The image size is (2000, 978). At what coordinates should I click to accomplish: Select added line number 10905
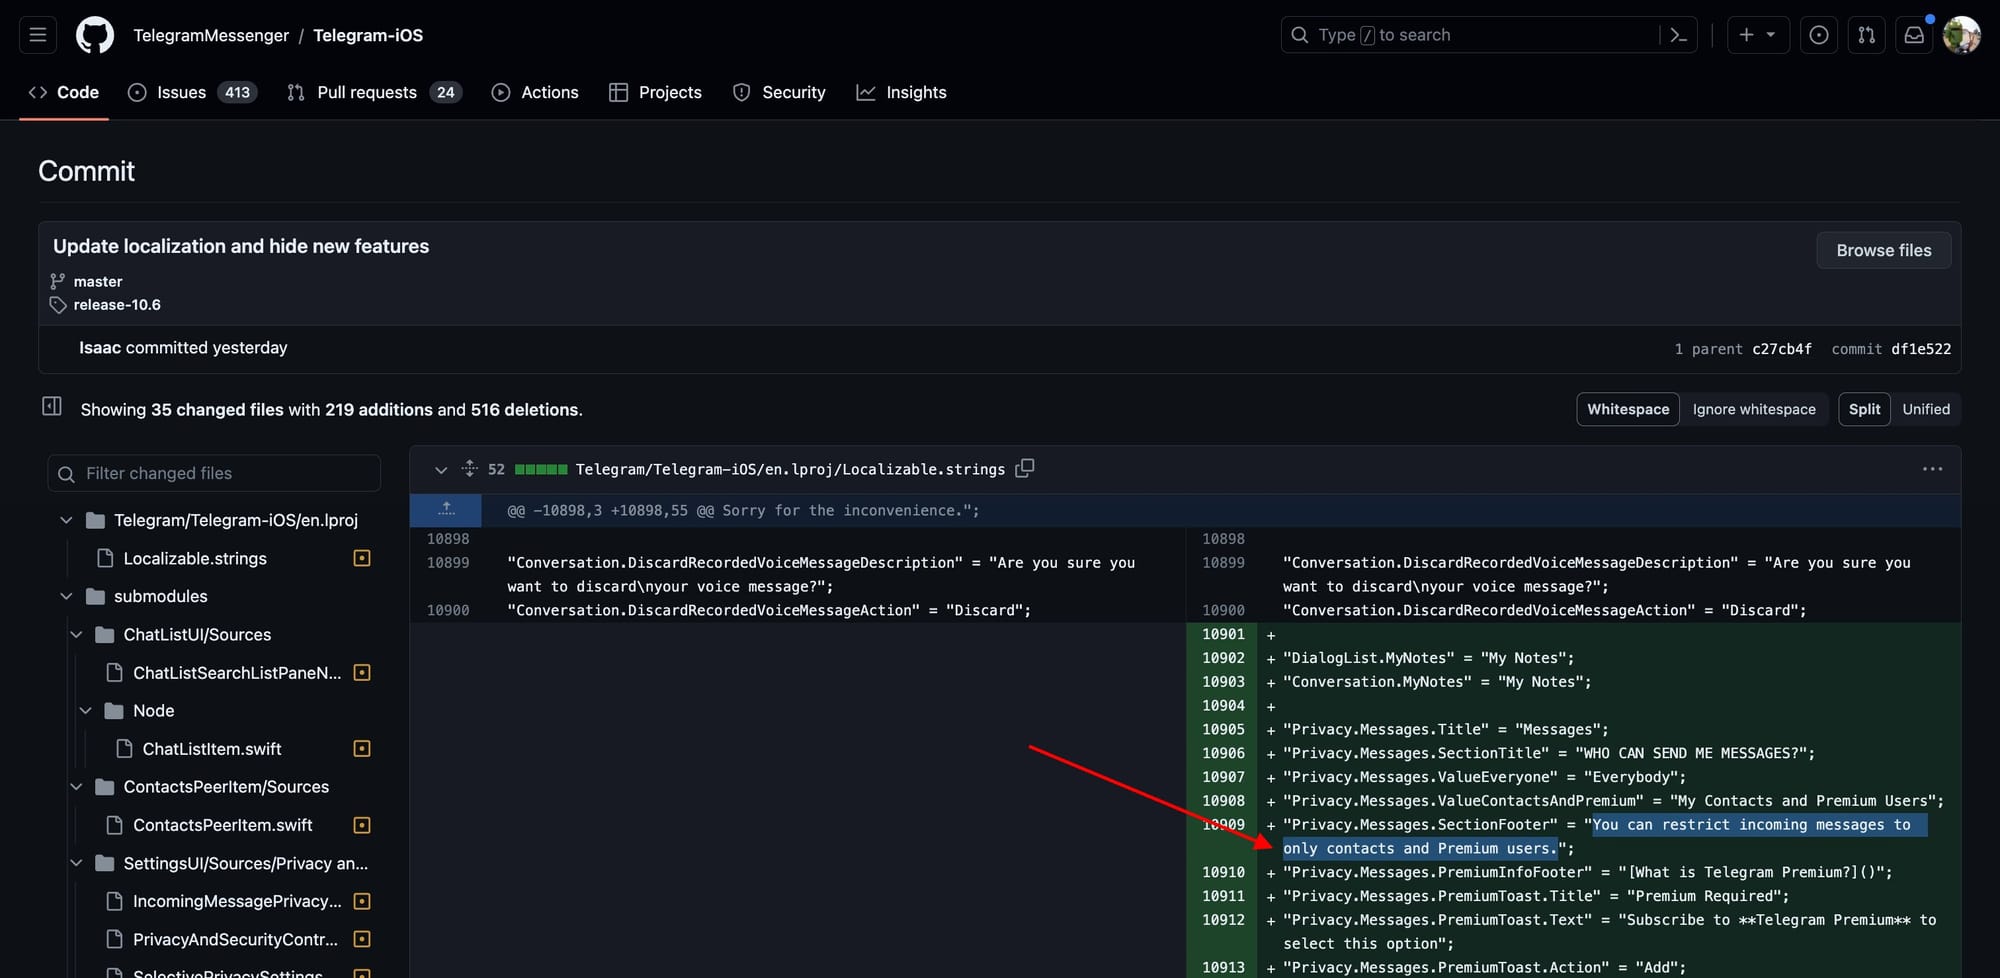(x=1223, y=730)
